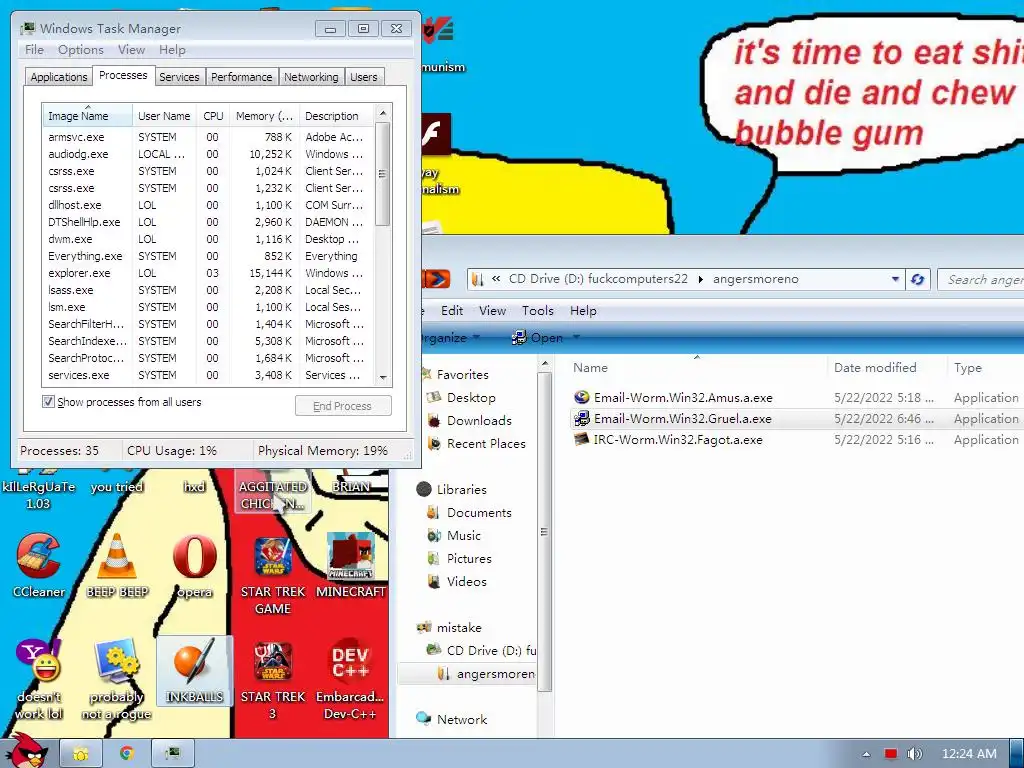Viewport: 1024px width, 768px height.
Task: Toggle Show processes from all users
Action: (x=48, y=402)
